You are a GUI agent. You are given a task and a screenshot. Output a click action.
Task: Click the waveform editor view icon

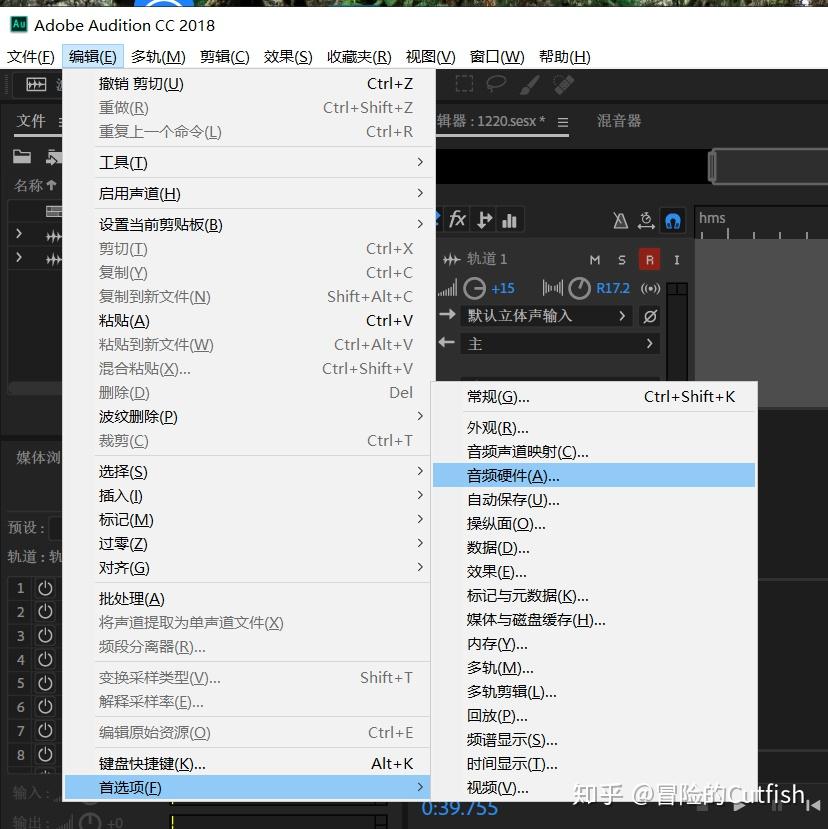[x=36, y=85]
